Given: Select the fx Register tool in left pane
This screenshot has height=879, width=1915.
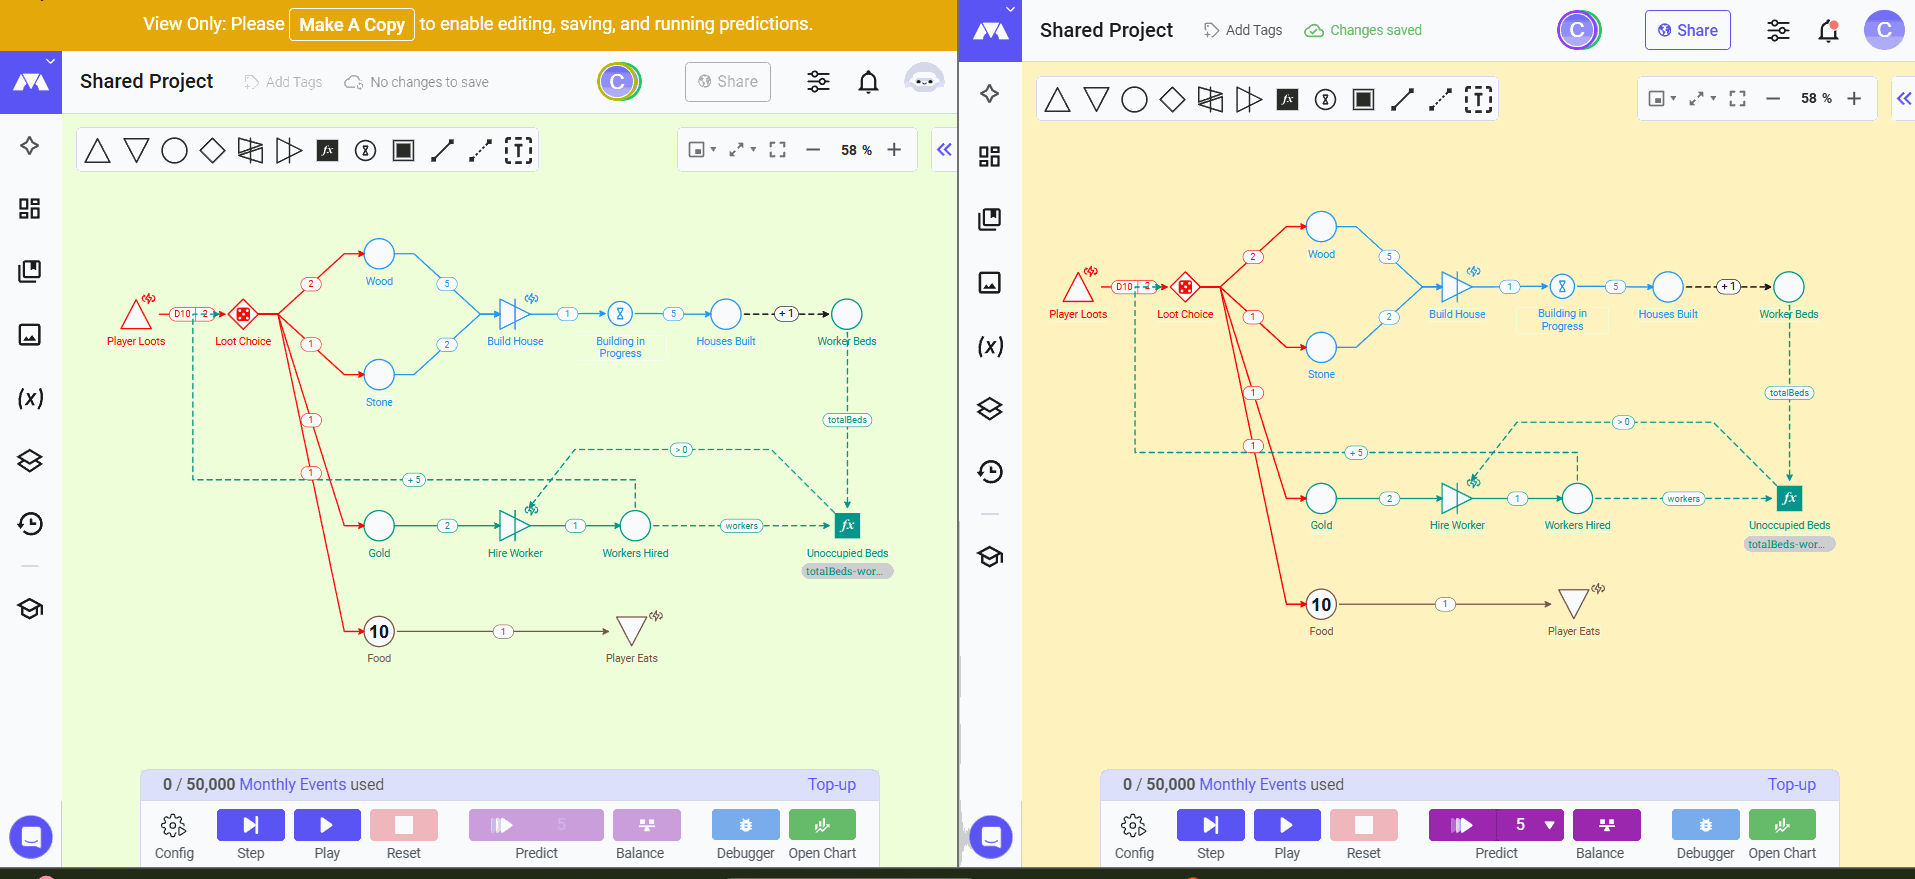Looking at the screenshot, I should tap(327, 151).
